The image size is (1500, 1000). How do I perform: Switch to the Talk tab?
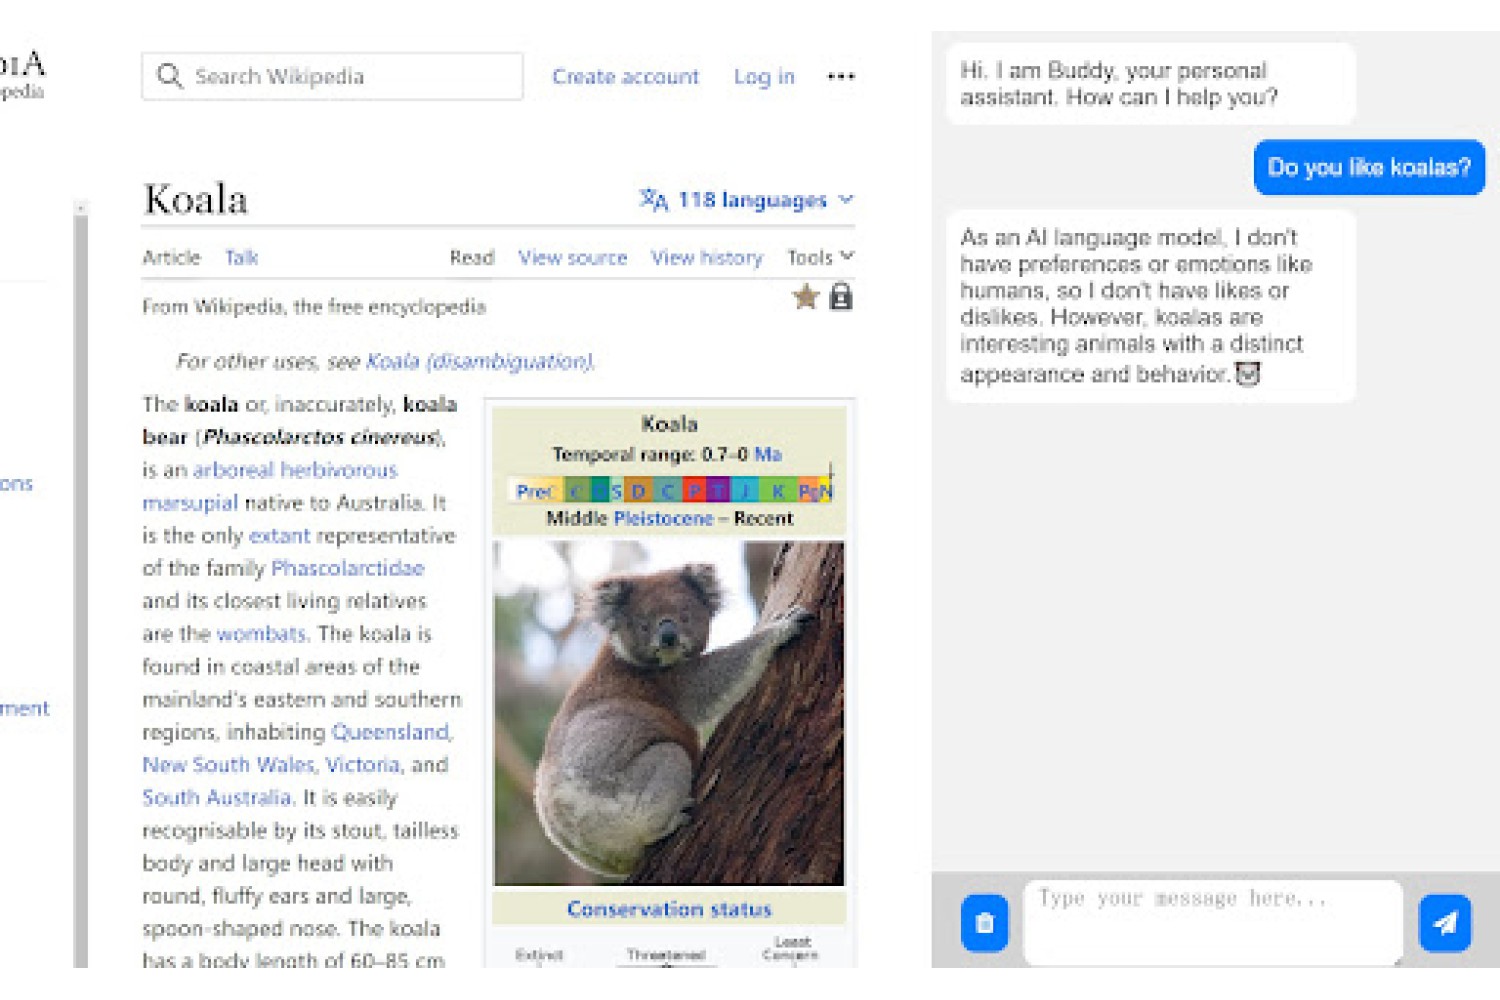coord(241,257)
